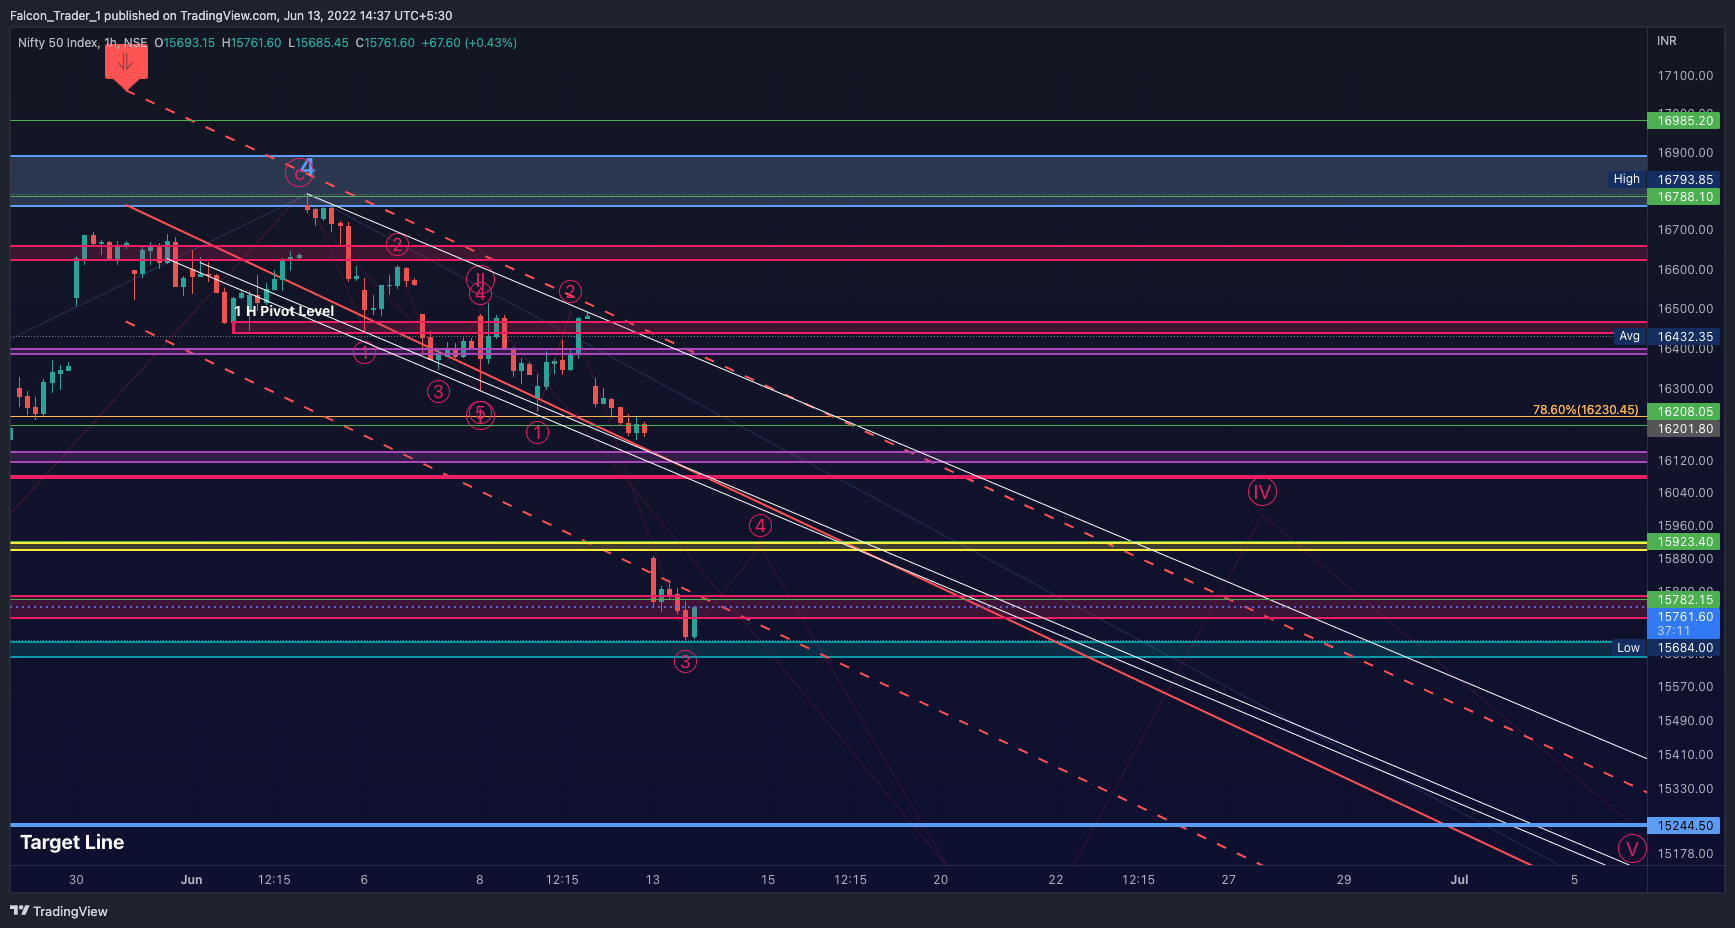The width and height of the screenshot is (1735, 928).
Task: Click the 16201.80 gray price tag
Action: pyautogui.click(x=1683, y=428)
